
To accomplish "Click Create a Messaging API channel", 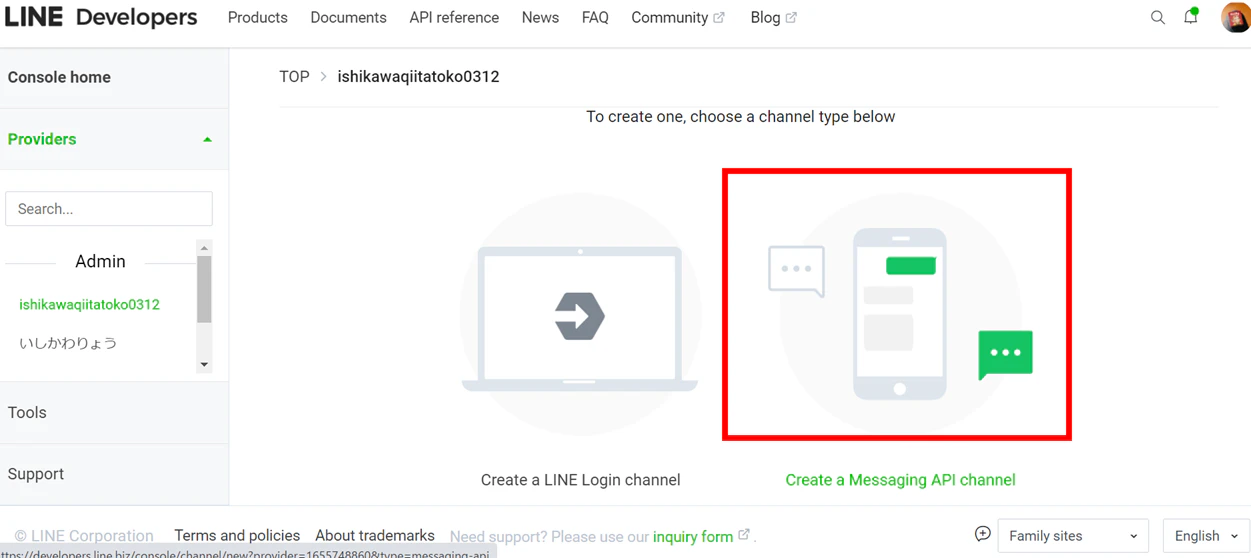I will pos(900,480).
